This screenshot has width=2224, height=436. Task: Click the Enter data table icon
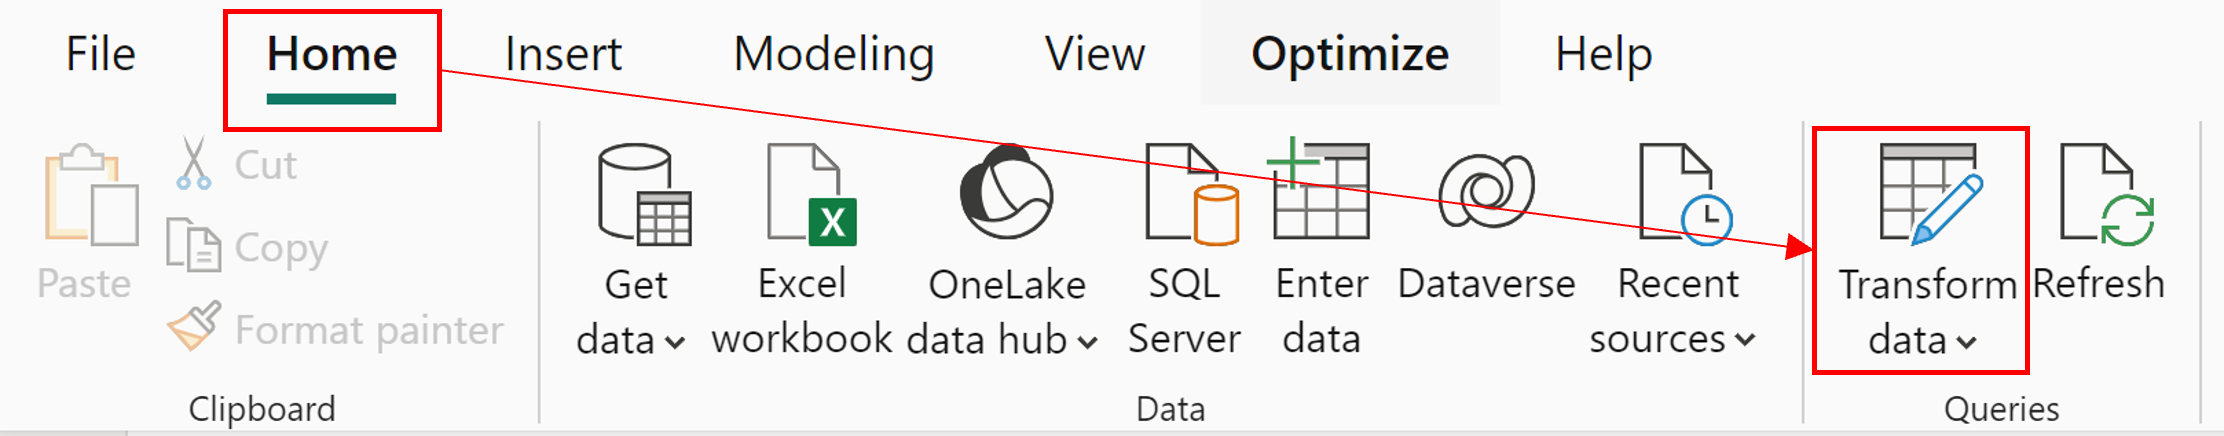pyautogui.click(x=1320, y=191)
